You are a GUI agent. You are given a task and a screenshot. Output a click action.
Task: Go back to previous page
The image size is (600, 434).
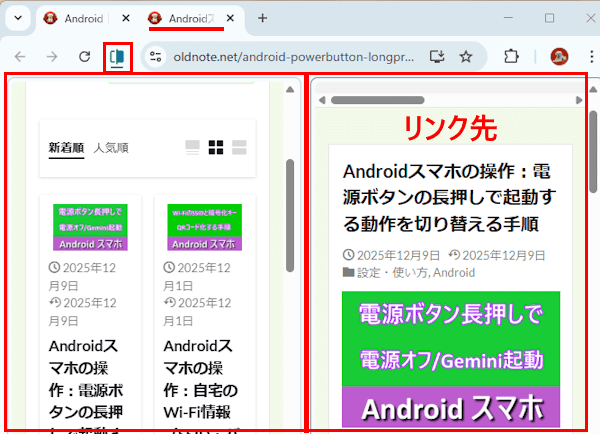20,57
